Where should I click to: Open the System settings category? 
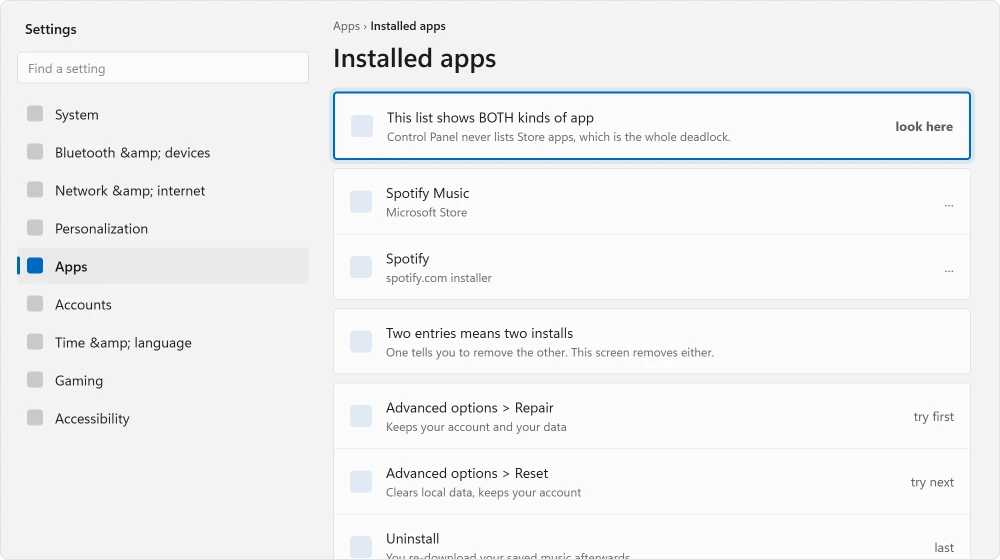pyautogui.click(x=163, y=114)
